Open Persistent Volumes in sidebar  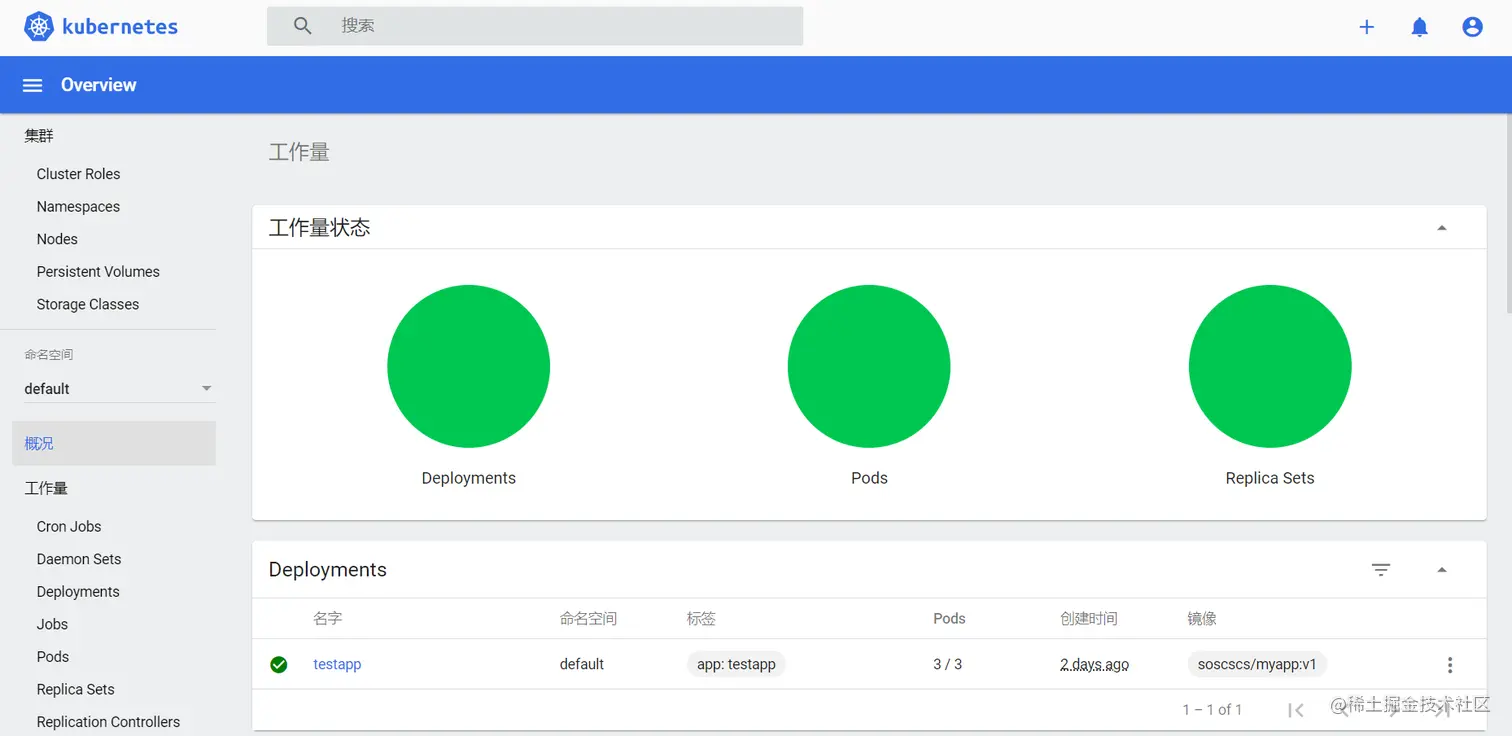point(98,272)
